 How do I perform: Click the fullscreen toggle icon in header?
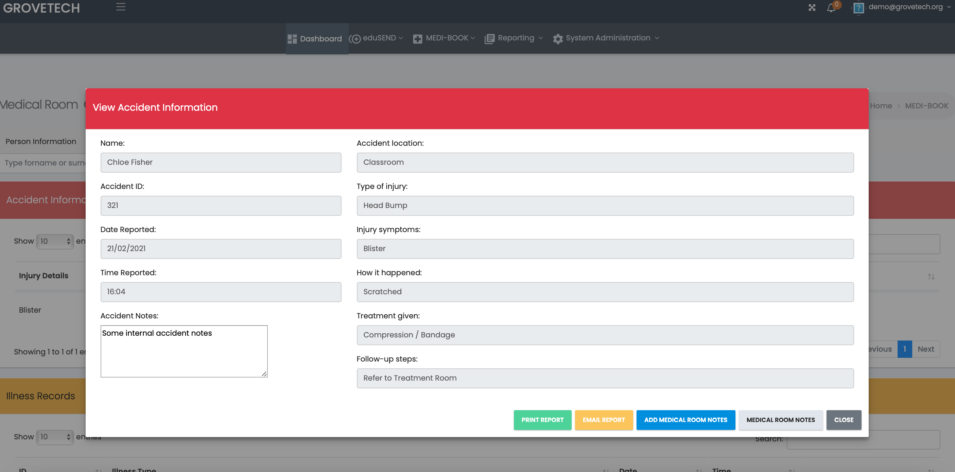coord(812,8)
